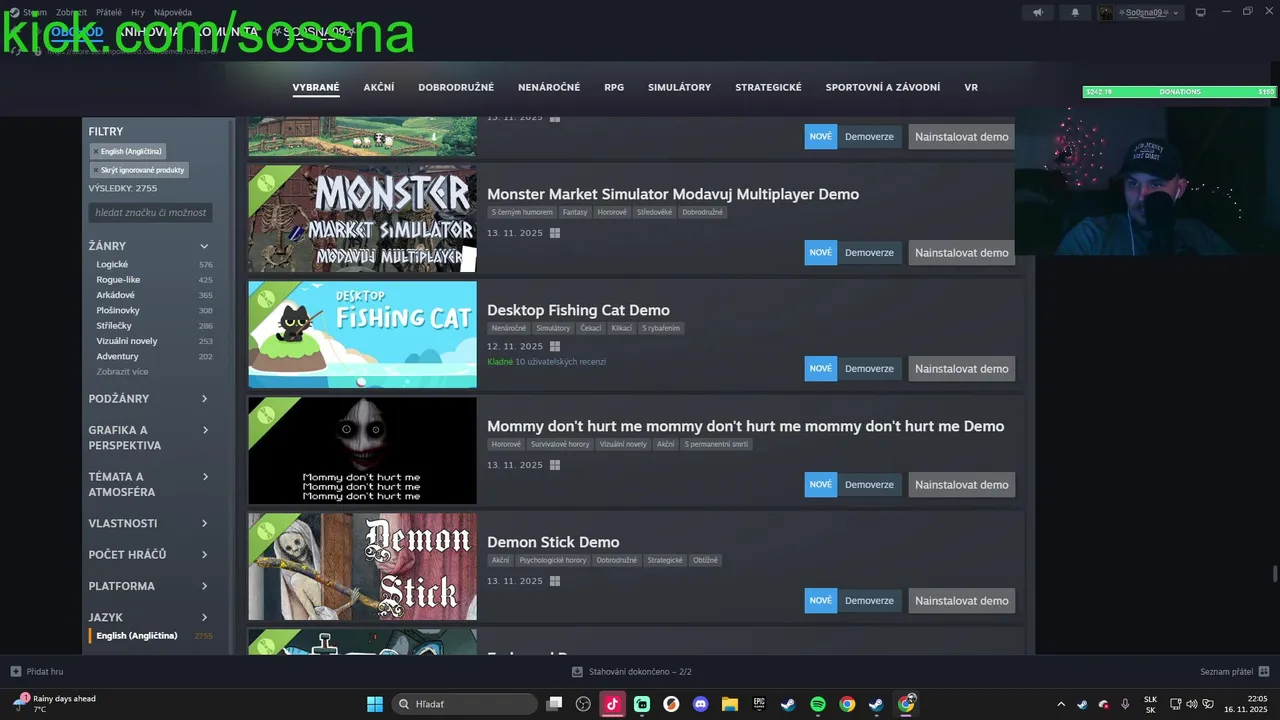
Task: Click the Windows platform icon for Desktop Fishing Cat
Action: click(x=555, y=346)
